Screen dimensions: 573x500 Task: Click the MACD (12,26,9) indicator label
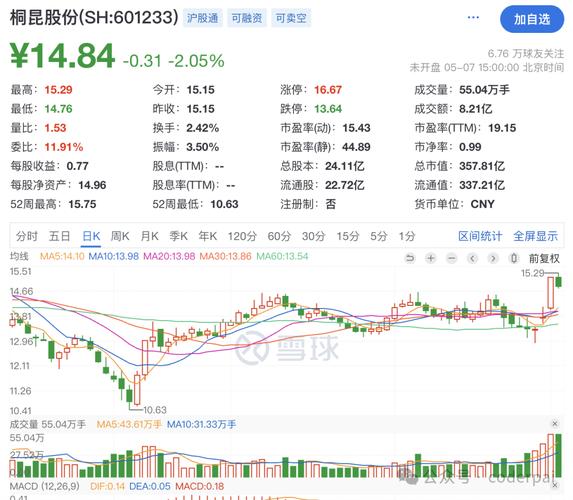(x=44, y=486)
